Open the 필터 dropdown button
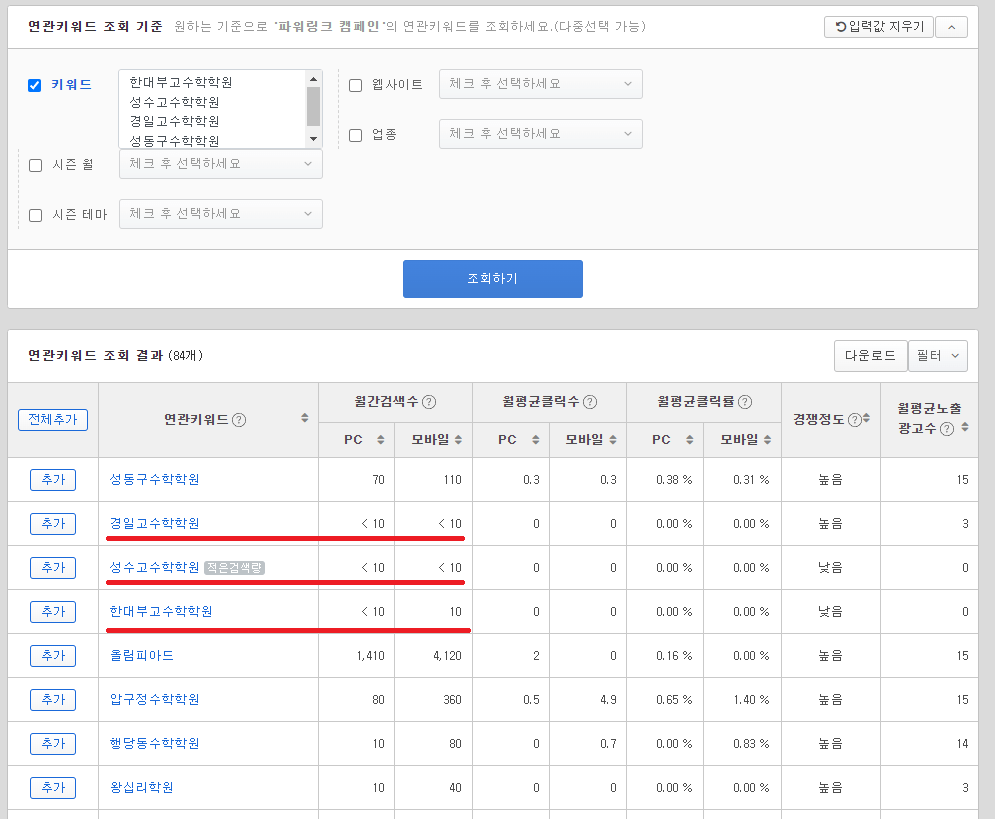 click(x=938, y=356)
